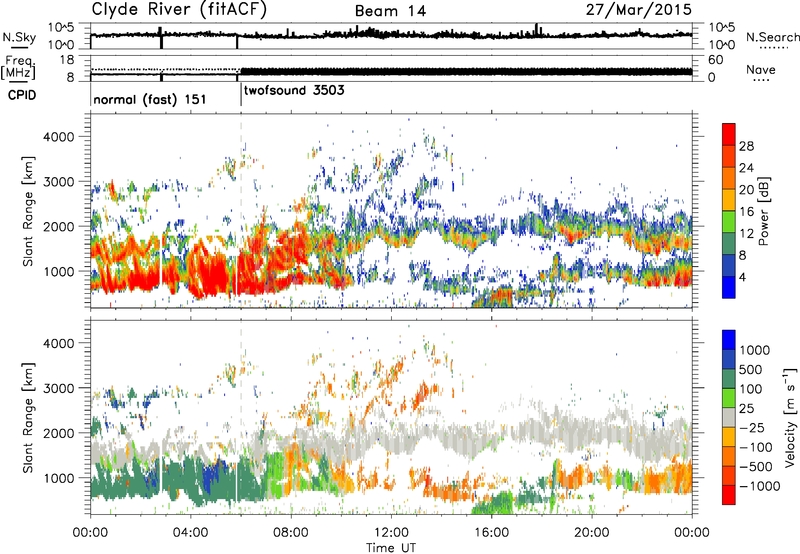Click 'Slant Range [km]' label of velocity panel

point(28,417)
